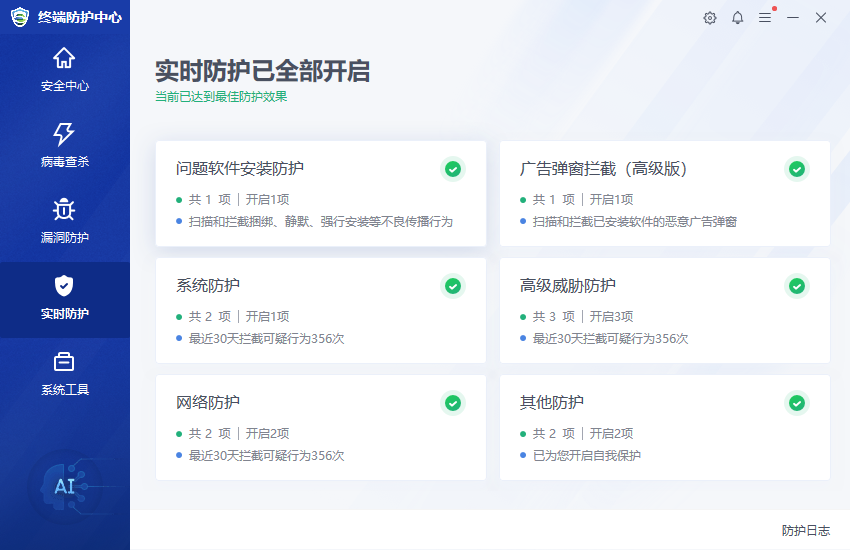
Task: Toggle the 问题软件安装防护 green check status
Action: 453,169
